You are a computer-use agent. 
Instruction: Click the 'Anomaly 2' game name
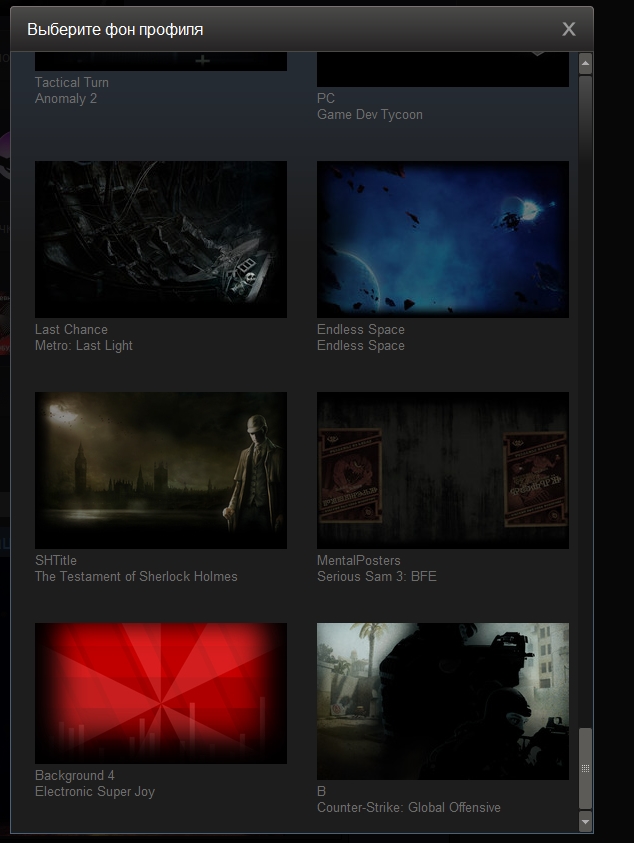66,98
